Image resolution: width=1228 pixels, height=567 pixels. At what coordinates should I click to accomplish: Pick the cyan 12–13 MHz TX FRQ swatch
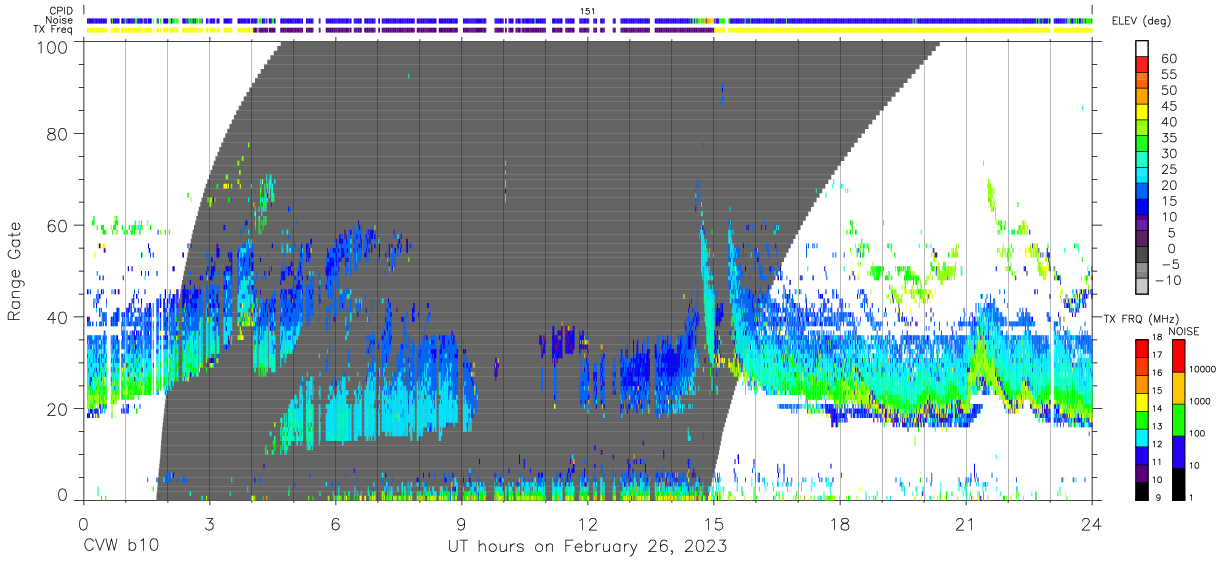[x=1143, y=436]
